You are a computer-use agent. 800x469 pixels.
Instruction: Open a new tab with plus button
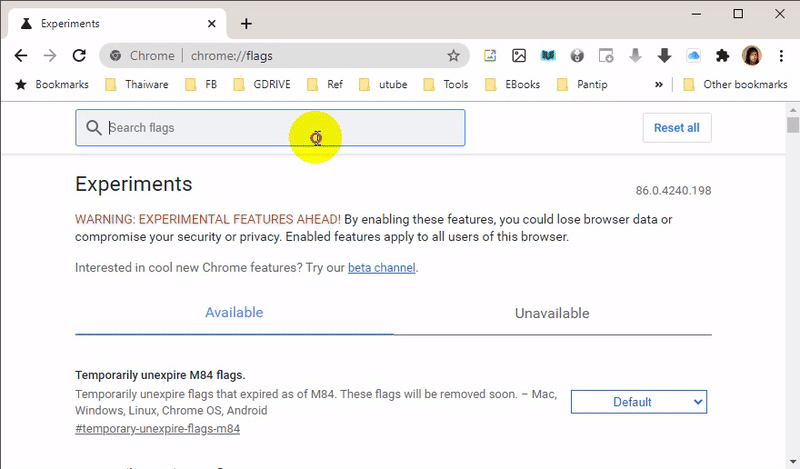pyautogui.click(x=246, y=23)
